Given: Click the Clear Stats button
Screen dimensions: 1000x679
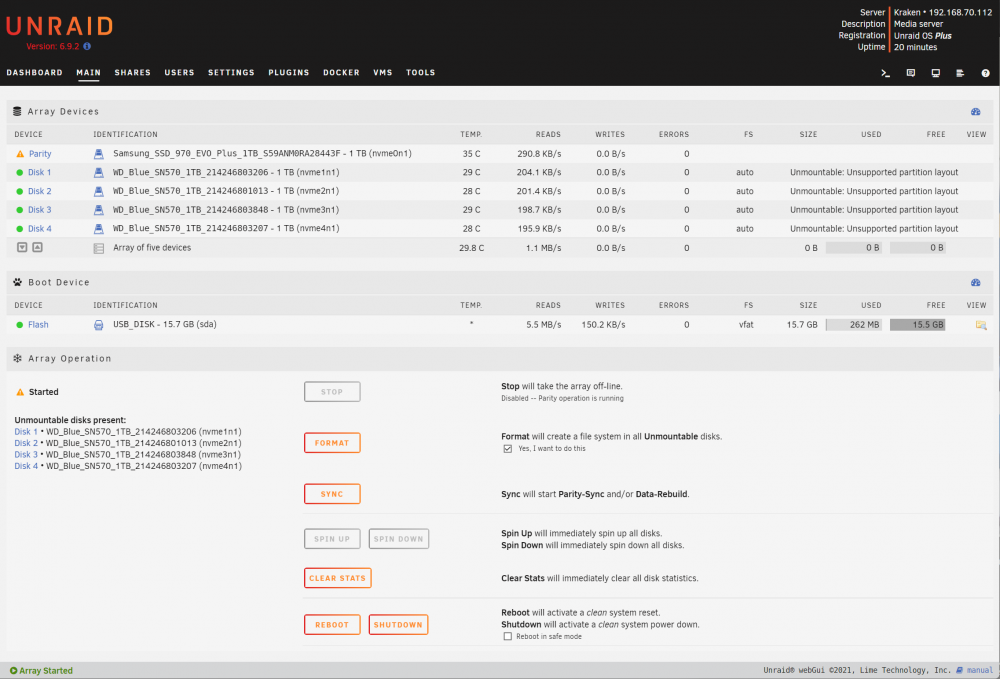Looking at the screenshot, I should point(337,578).
